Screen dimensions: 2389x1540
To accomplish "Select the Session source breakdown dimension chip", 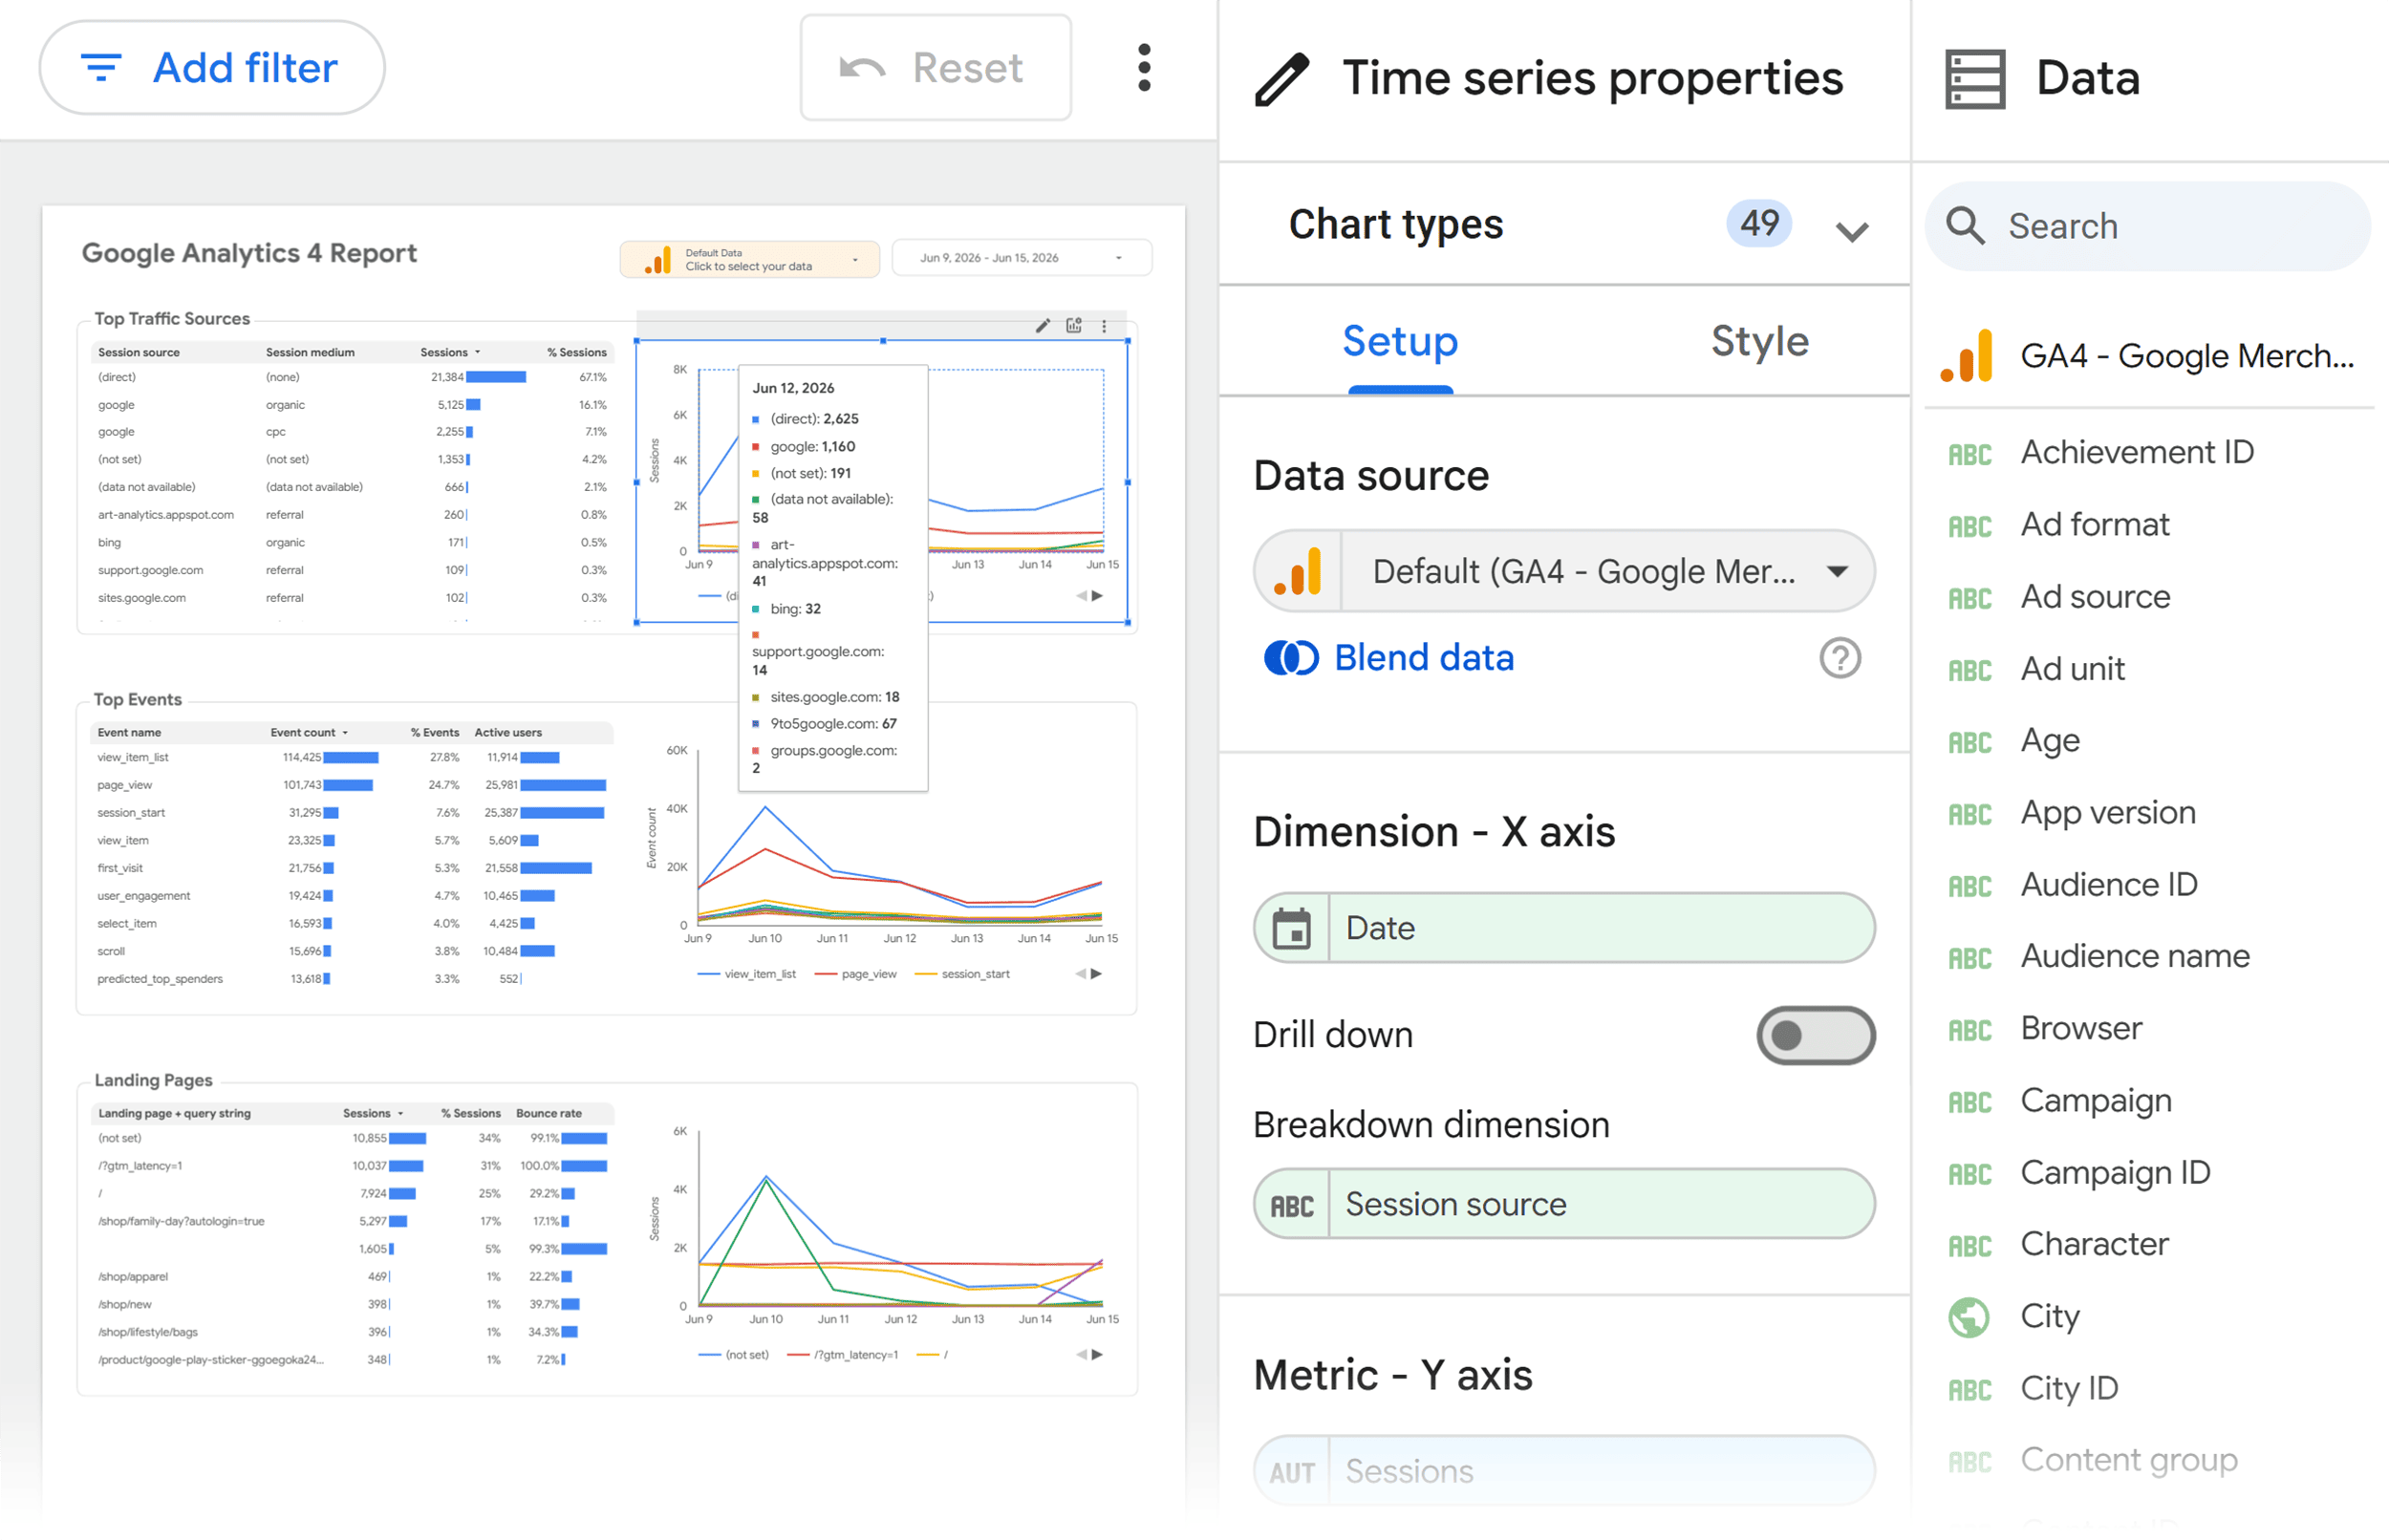I will click(1564, 1204).
